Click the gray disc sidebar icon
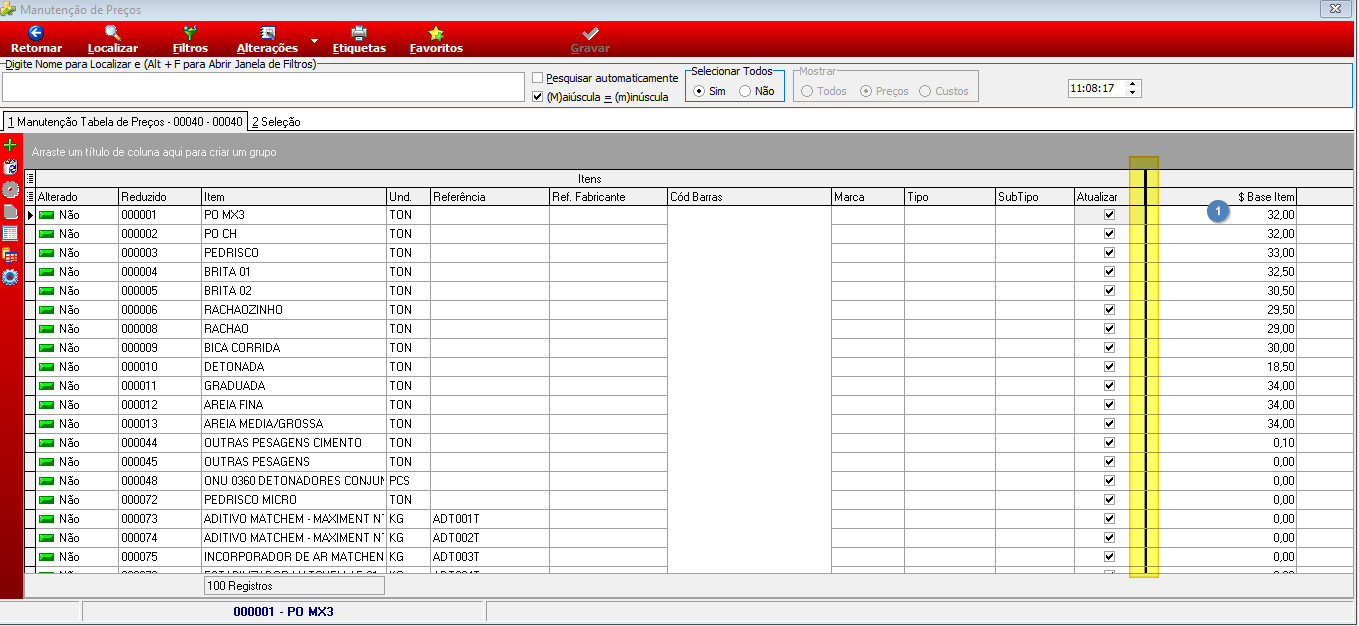 point(11,189)
